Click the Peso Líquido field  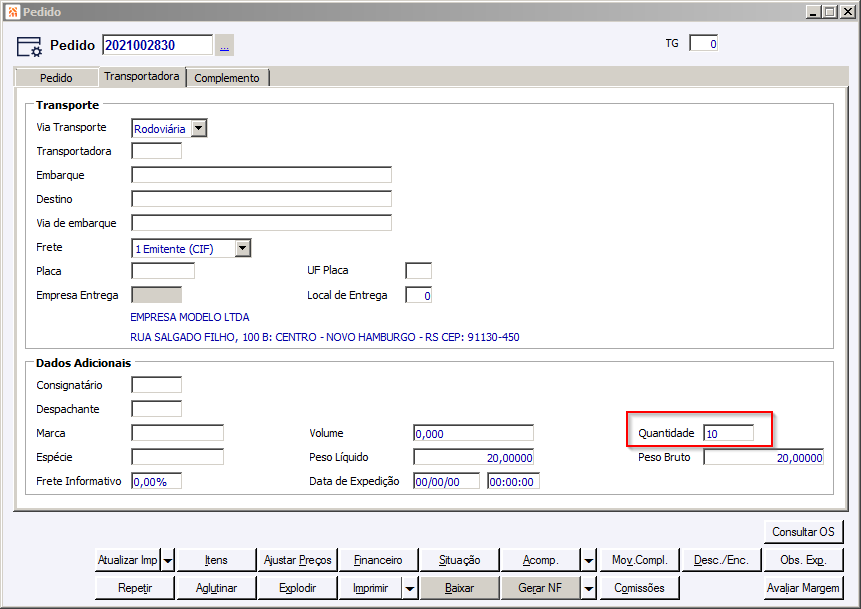click(x=473, y=457)
